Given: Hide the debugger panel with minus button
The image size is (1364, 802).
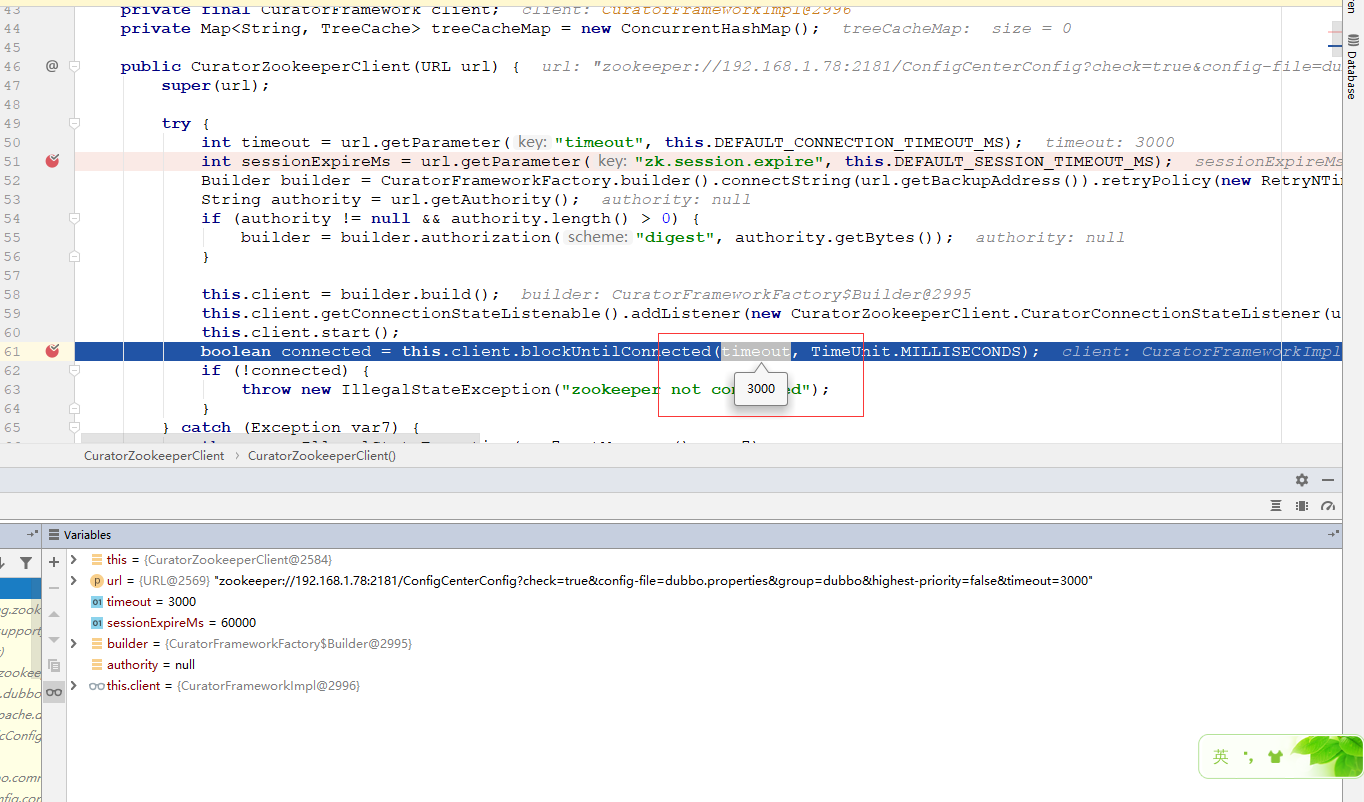Looking at the screenshot, I should pos(1328,479).
